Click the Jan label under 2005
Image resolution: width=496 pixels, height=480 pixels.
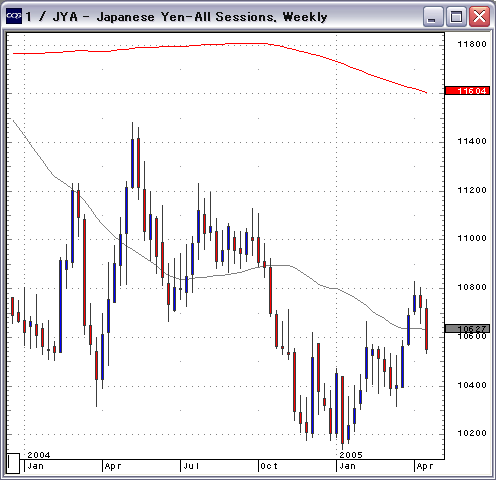pyautogui.click(x=347, y=466)
